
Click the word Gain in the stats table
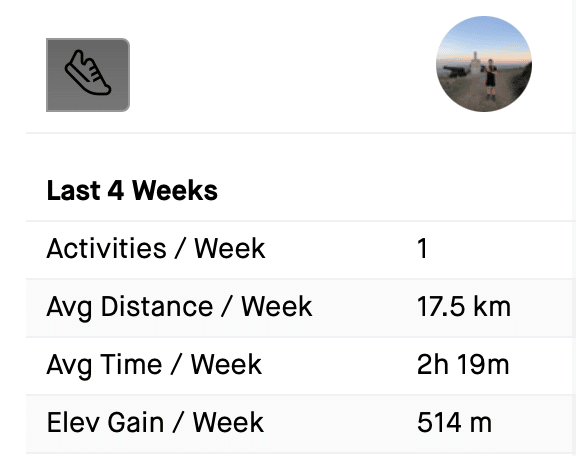tap(136, 423)
